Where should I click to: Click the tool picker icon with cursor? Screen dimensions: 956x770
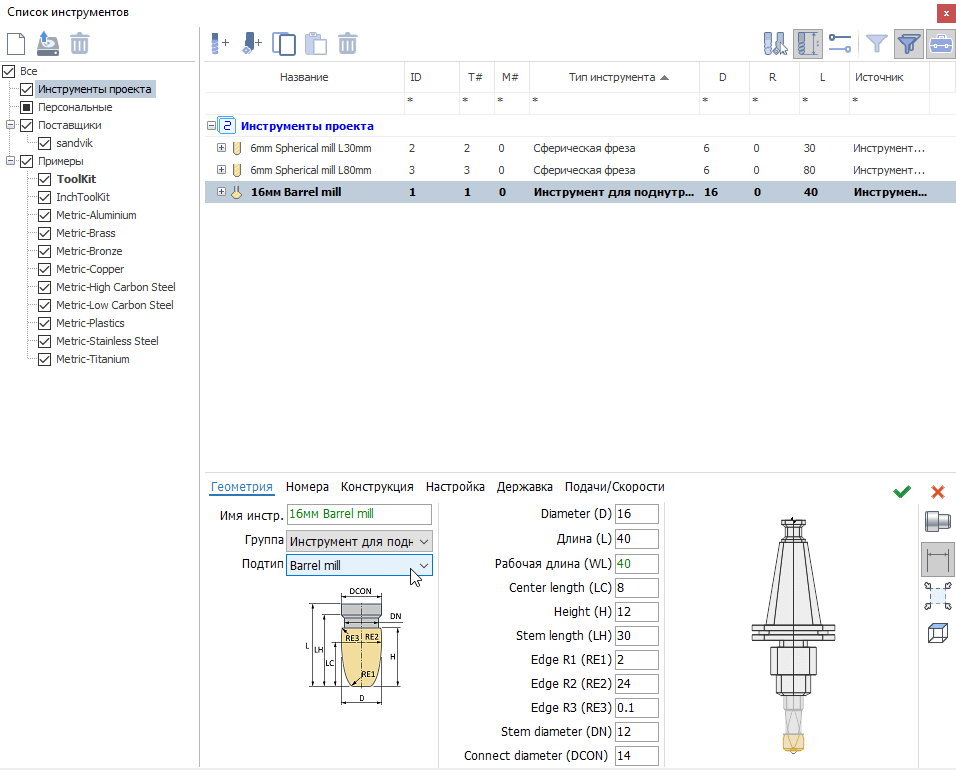(776, 44)
